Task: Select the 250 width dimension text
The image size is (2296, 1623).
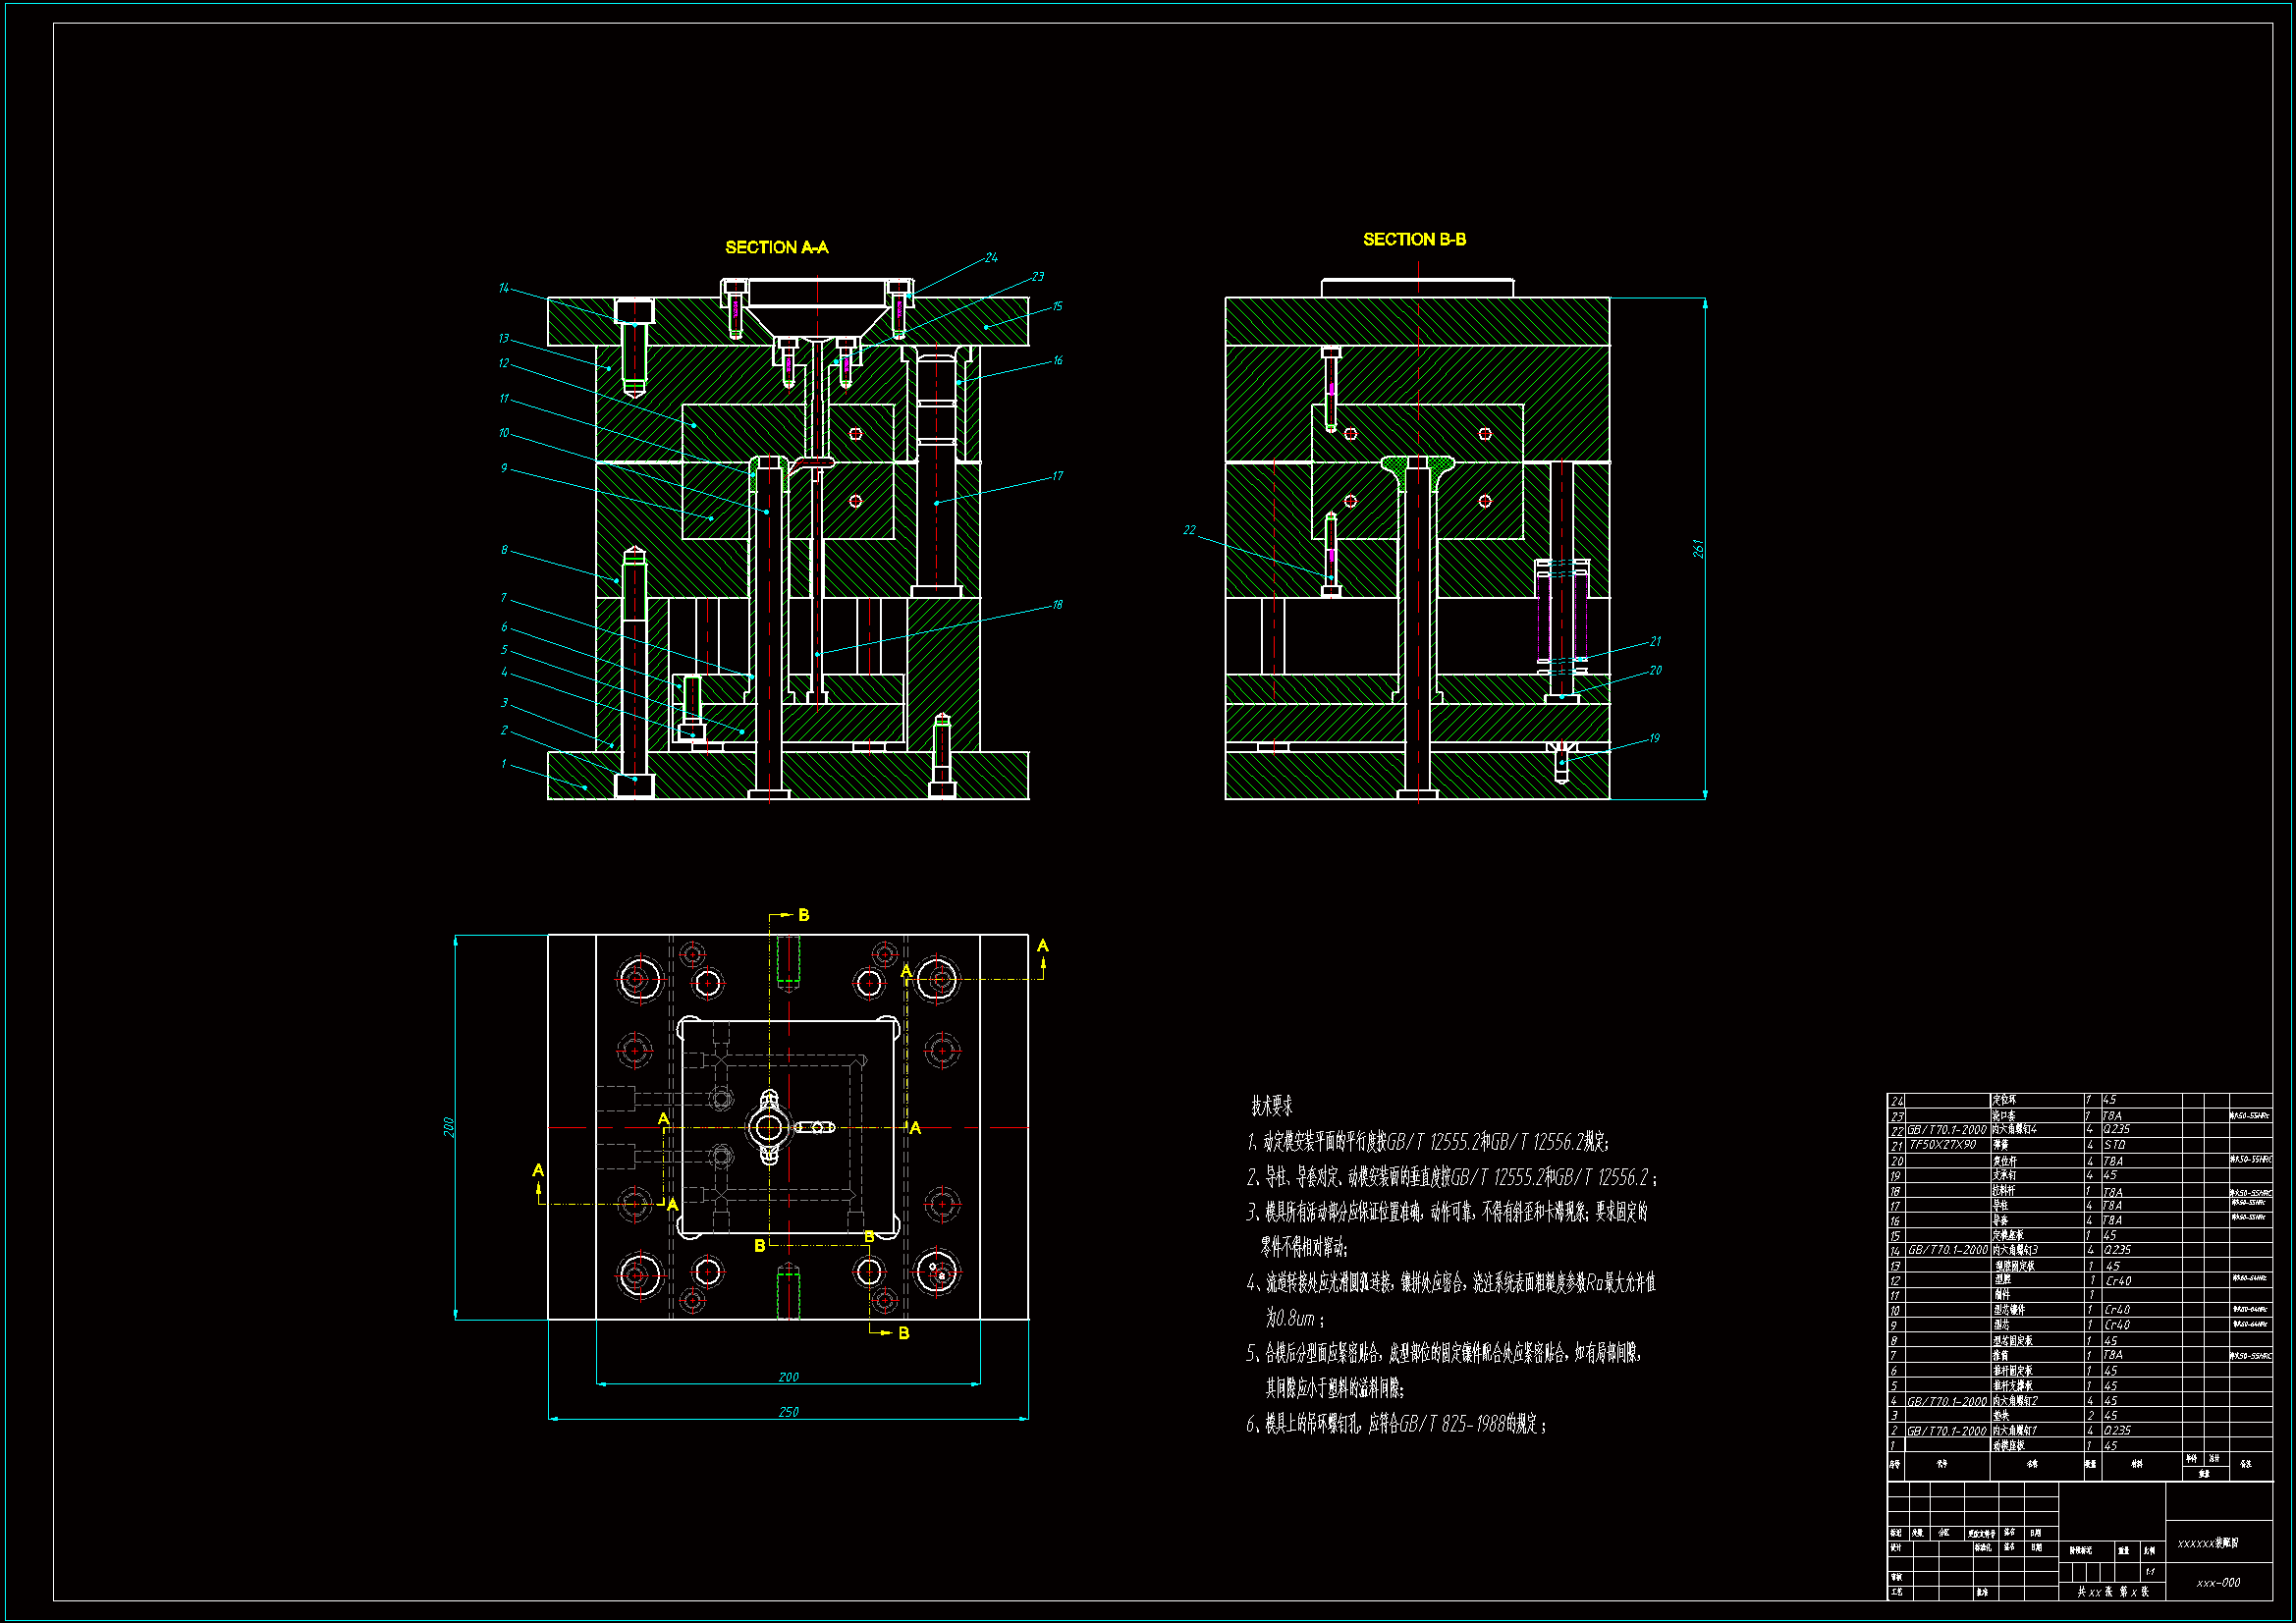Action: [788, 1412]
